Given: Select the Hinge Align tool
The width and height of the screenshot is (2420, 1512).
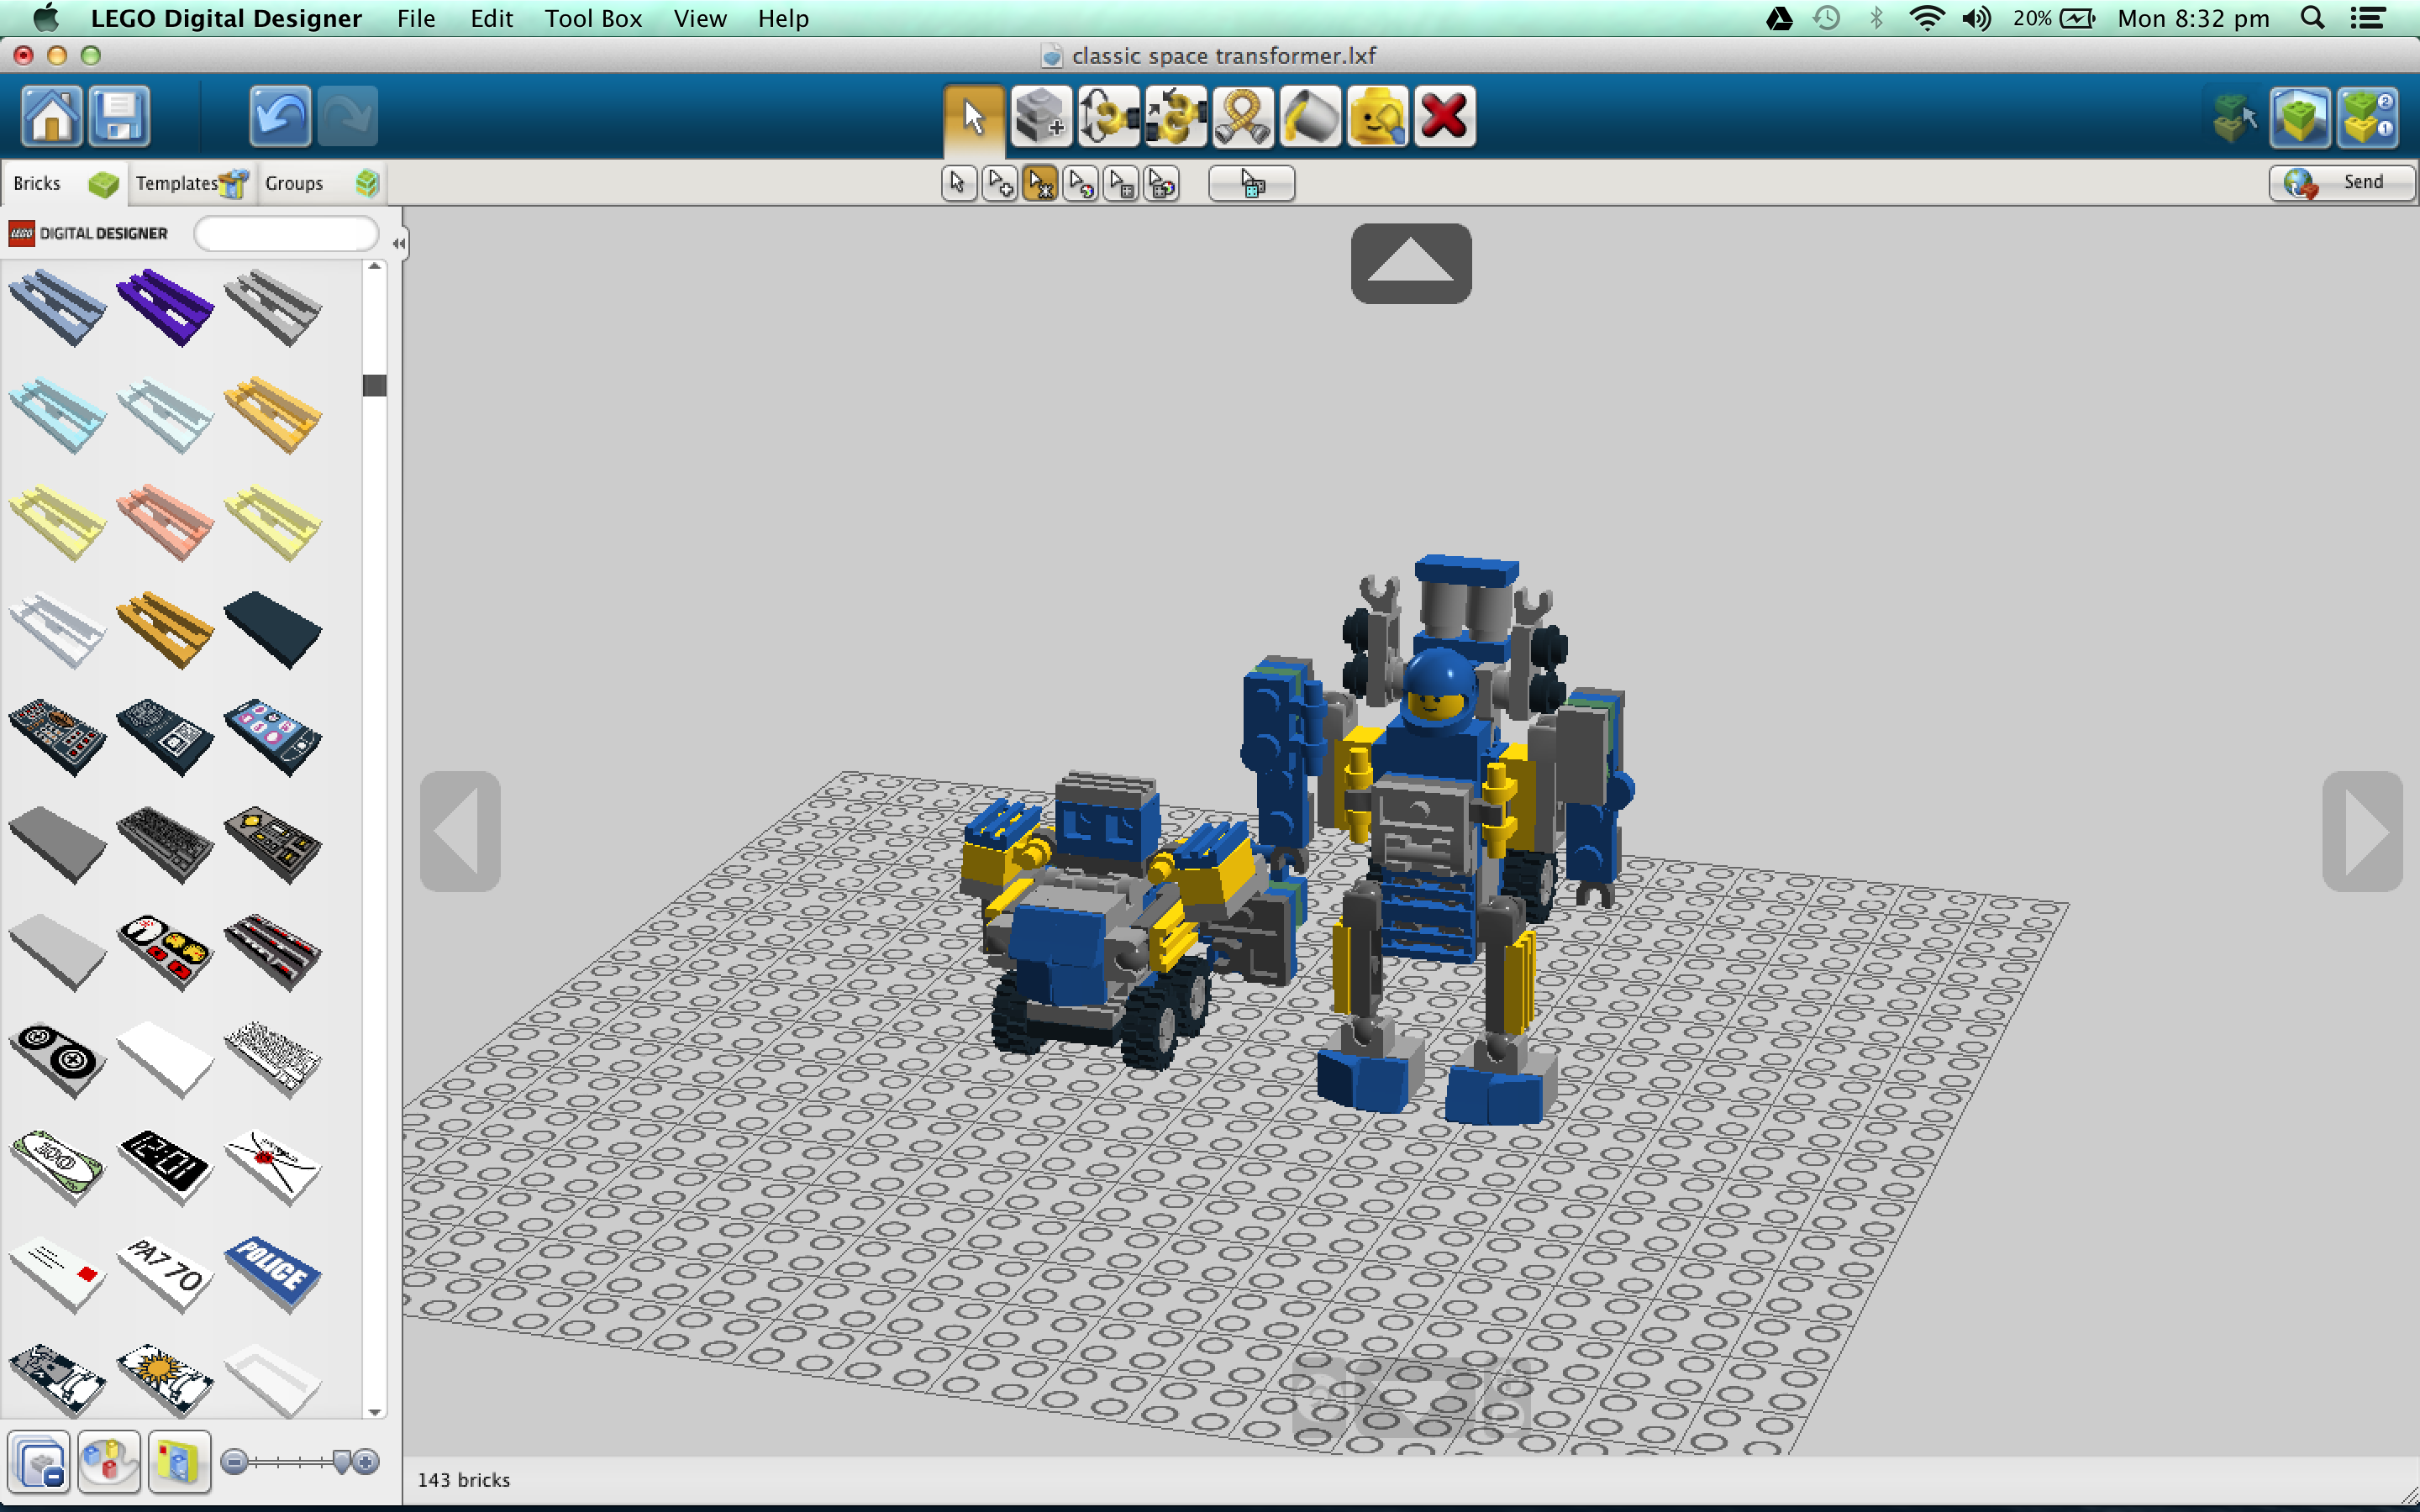Looking at the screenshot, I should (1176, 116).
